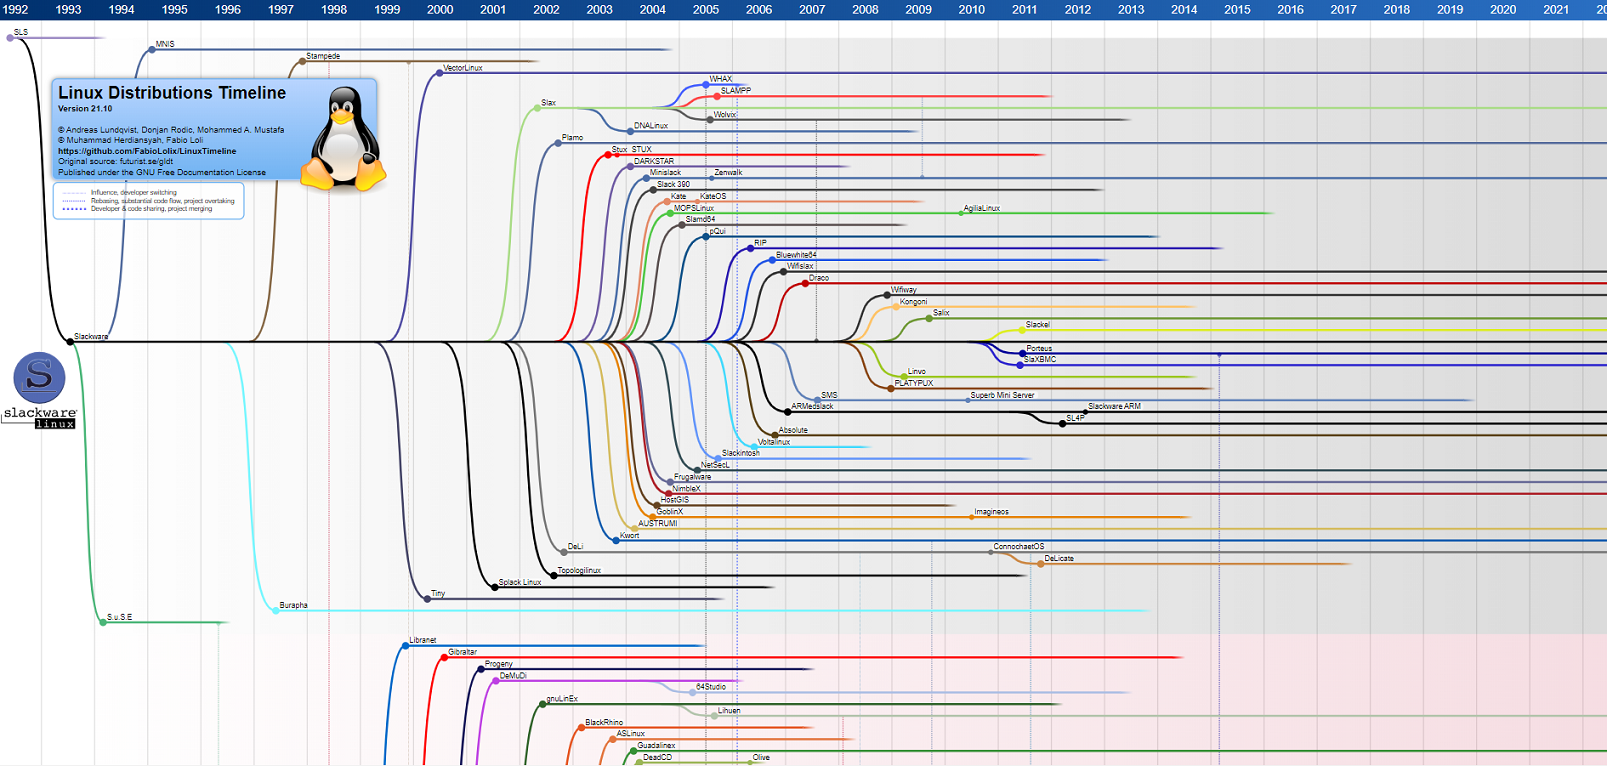Click the WHAX label
The image size is (1607, 766).
coord(721,79)
